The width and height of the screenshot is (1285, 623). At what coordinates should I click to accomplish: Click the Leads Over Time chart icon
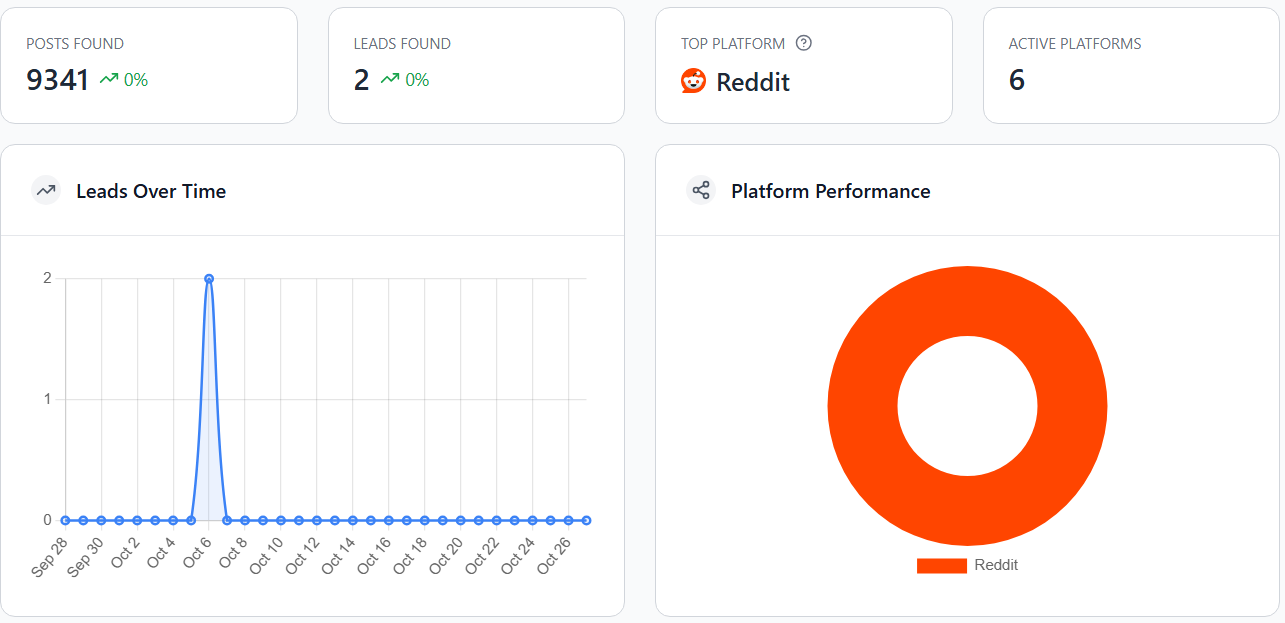[46, 190]
